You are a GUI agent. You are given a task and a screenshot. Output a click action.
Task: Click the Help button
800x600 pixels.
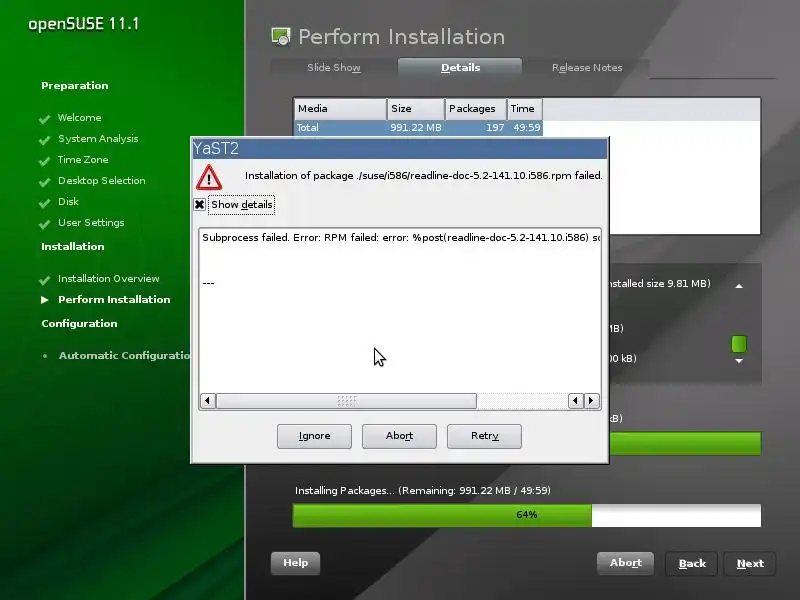click(295, 563)
